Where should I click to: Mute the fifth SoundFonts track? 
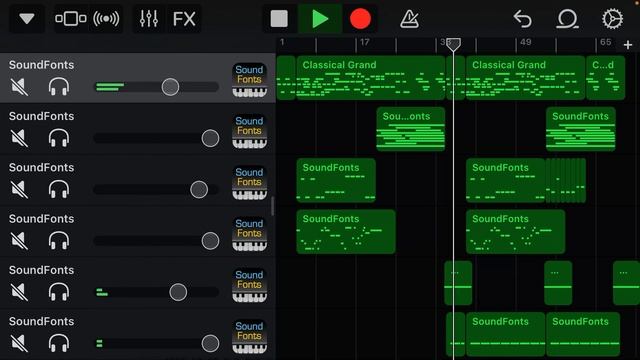[x=19, y=292]
